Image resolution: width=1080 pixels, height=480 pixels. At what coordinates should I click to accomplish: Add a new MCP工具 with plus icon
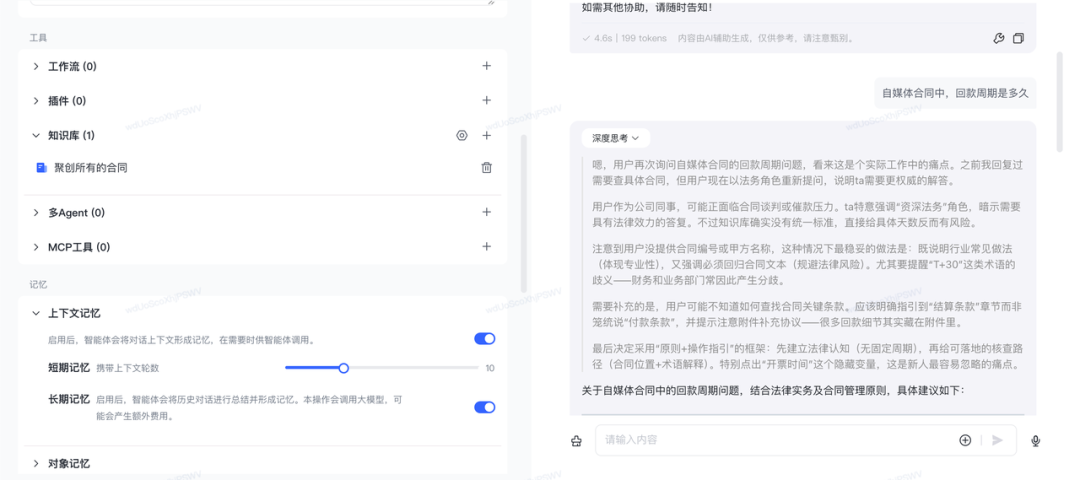point(487,246)
